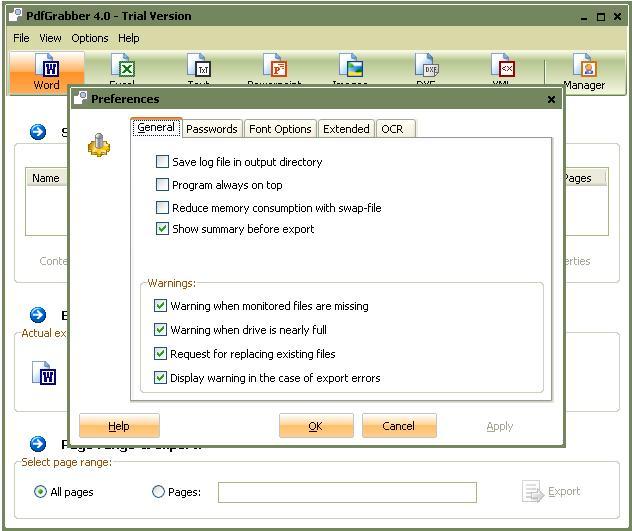Open the View menu

50,38
